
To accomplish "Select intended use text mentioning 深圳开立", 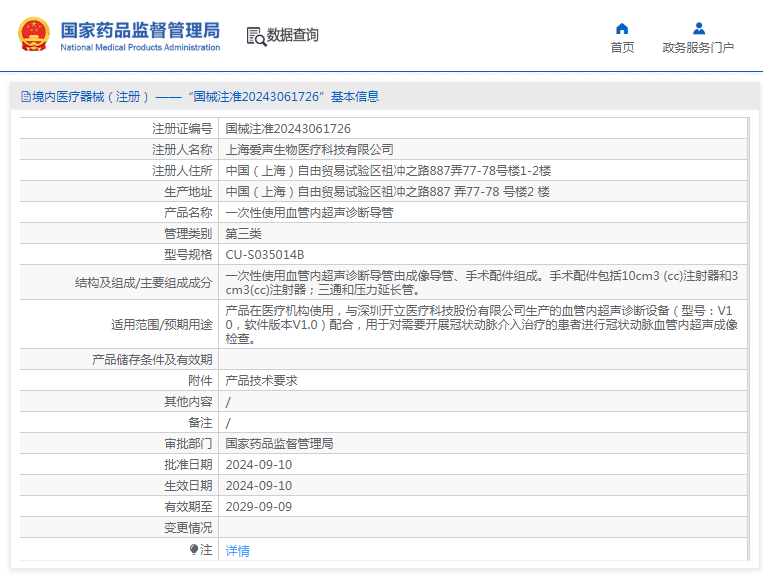I will (482, 324).
